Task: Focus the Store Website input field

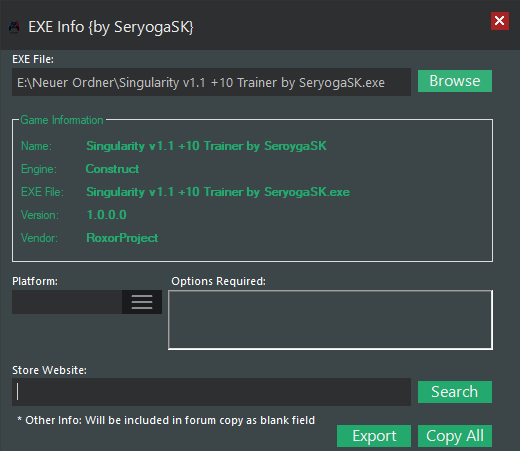Action: tap(211, 392)
